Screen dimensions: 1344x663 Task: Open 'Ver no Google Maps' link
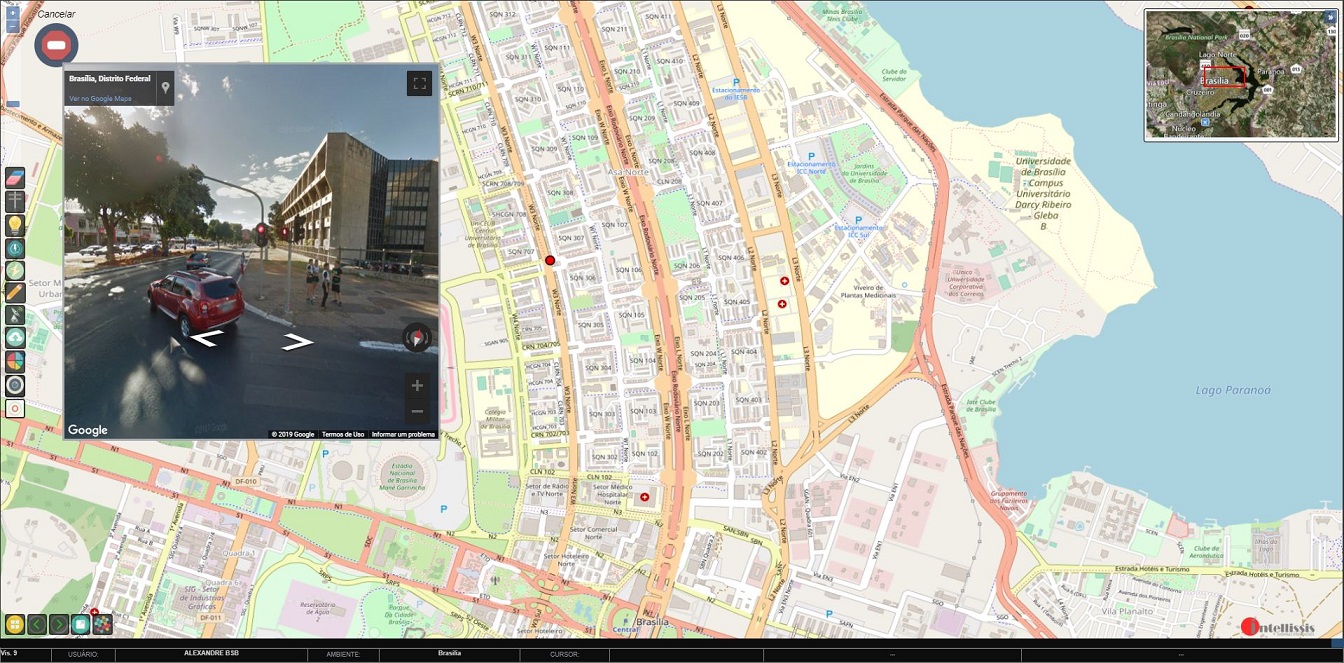(x=100, y=99)
